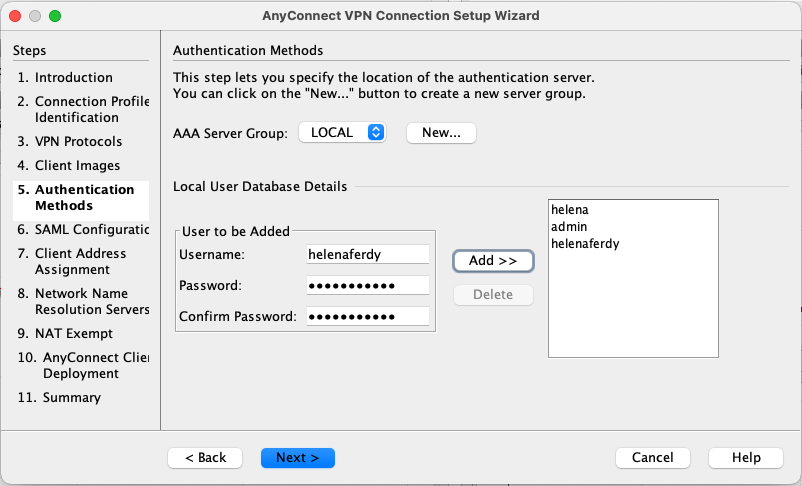The image size is (802, 486).
Task: Focus the Password field
Action: click(368, 286)
